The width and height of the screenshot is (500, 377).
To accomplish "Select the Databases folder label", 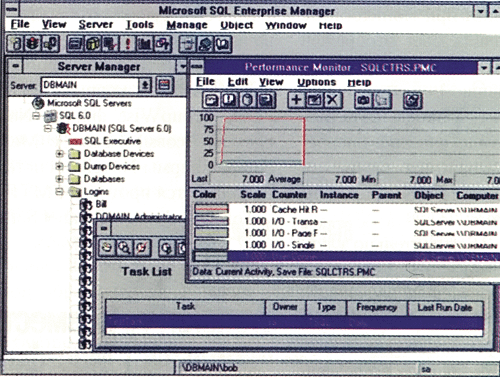I will coord(104,179).
